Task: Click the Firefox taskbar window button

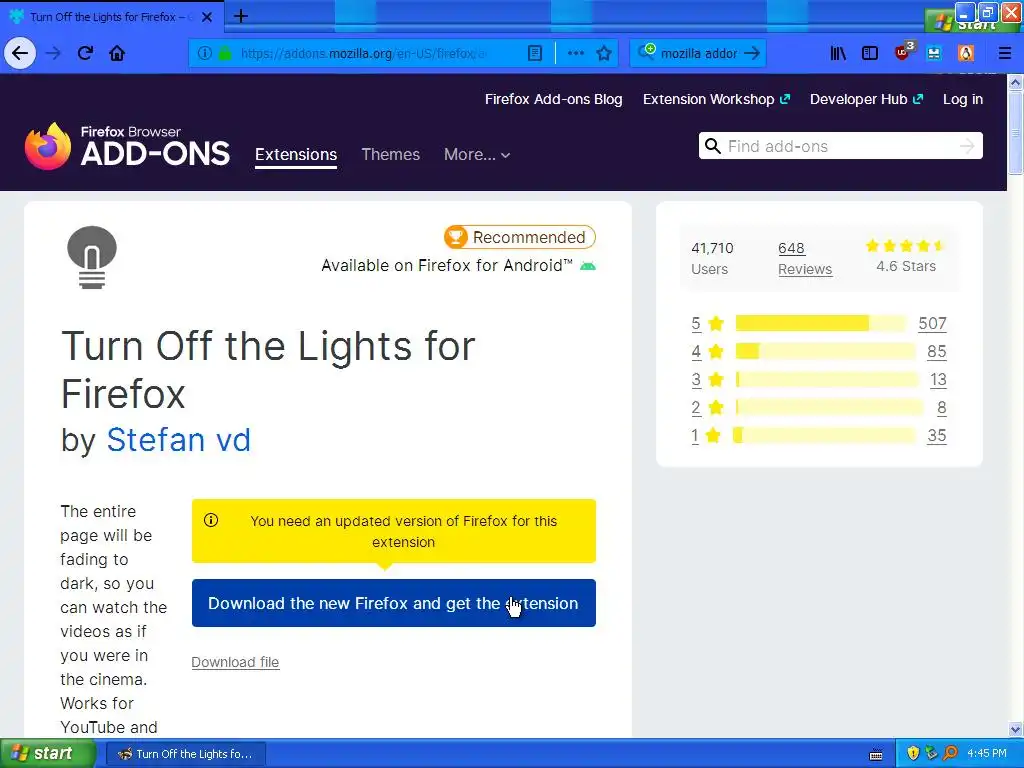Action: click(x=185, y=754)
